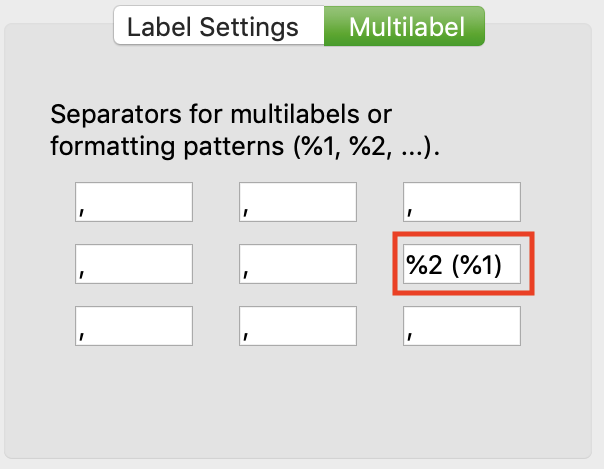Screen dimensions: 604x469
Task: Focus the bottom-right separator field
Action: (x=462, y=326)
